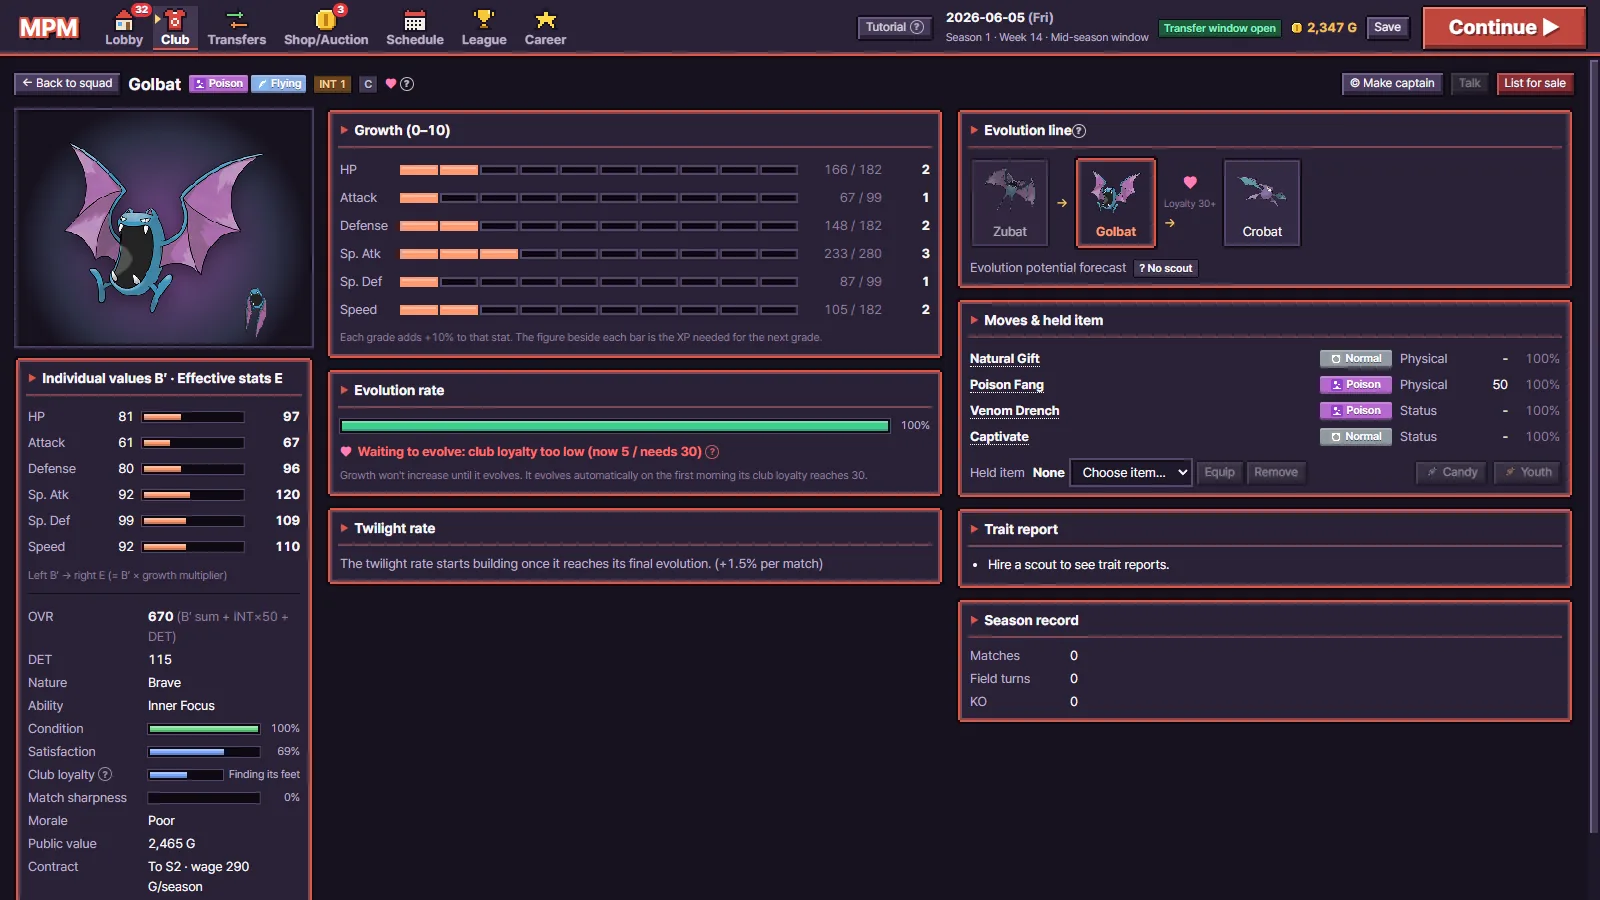Click the Back to squad button
This screenshot has width=1600, height=900.
click(67, 84)
